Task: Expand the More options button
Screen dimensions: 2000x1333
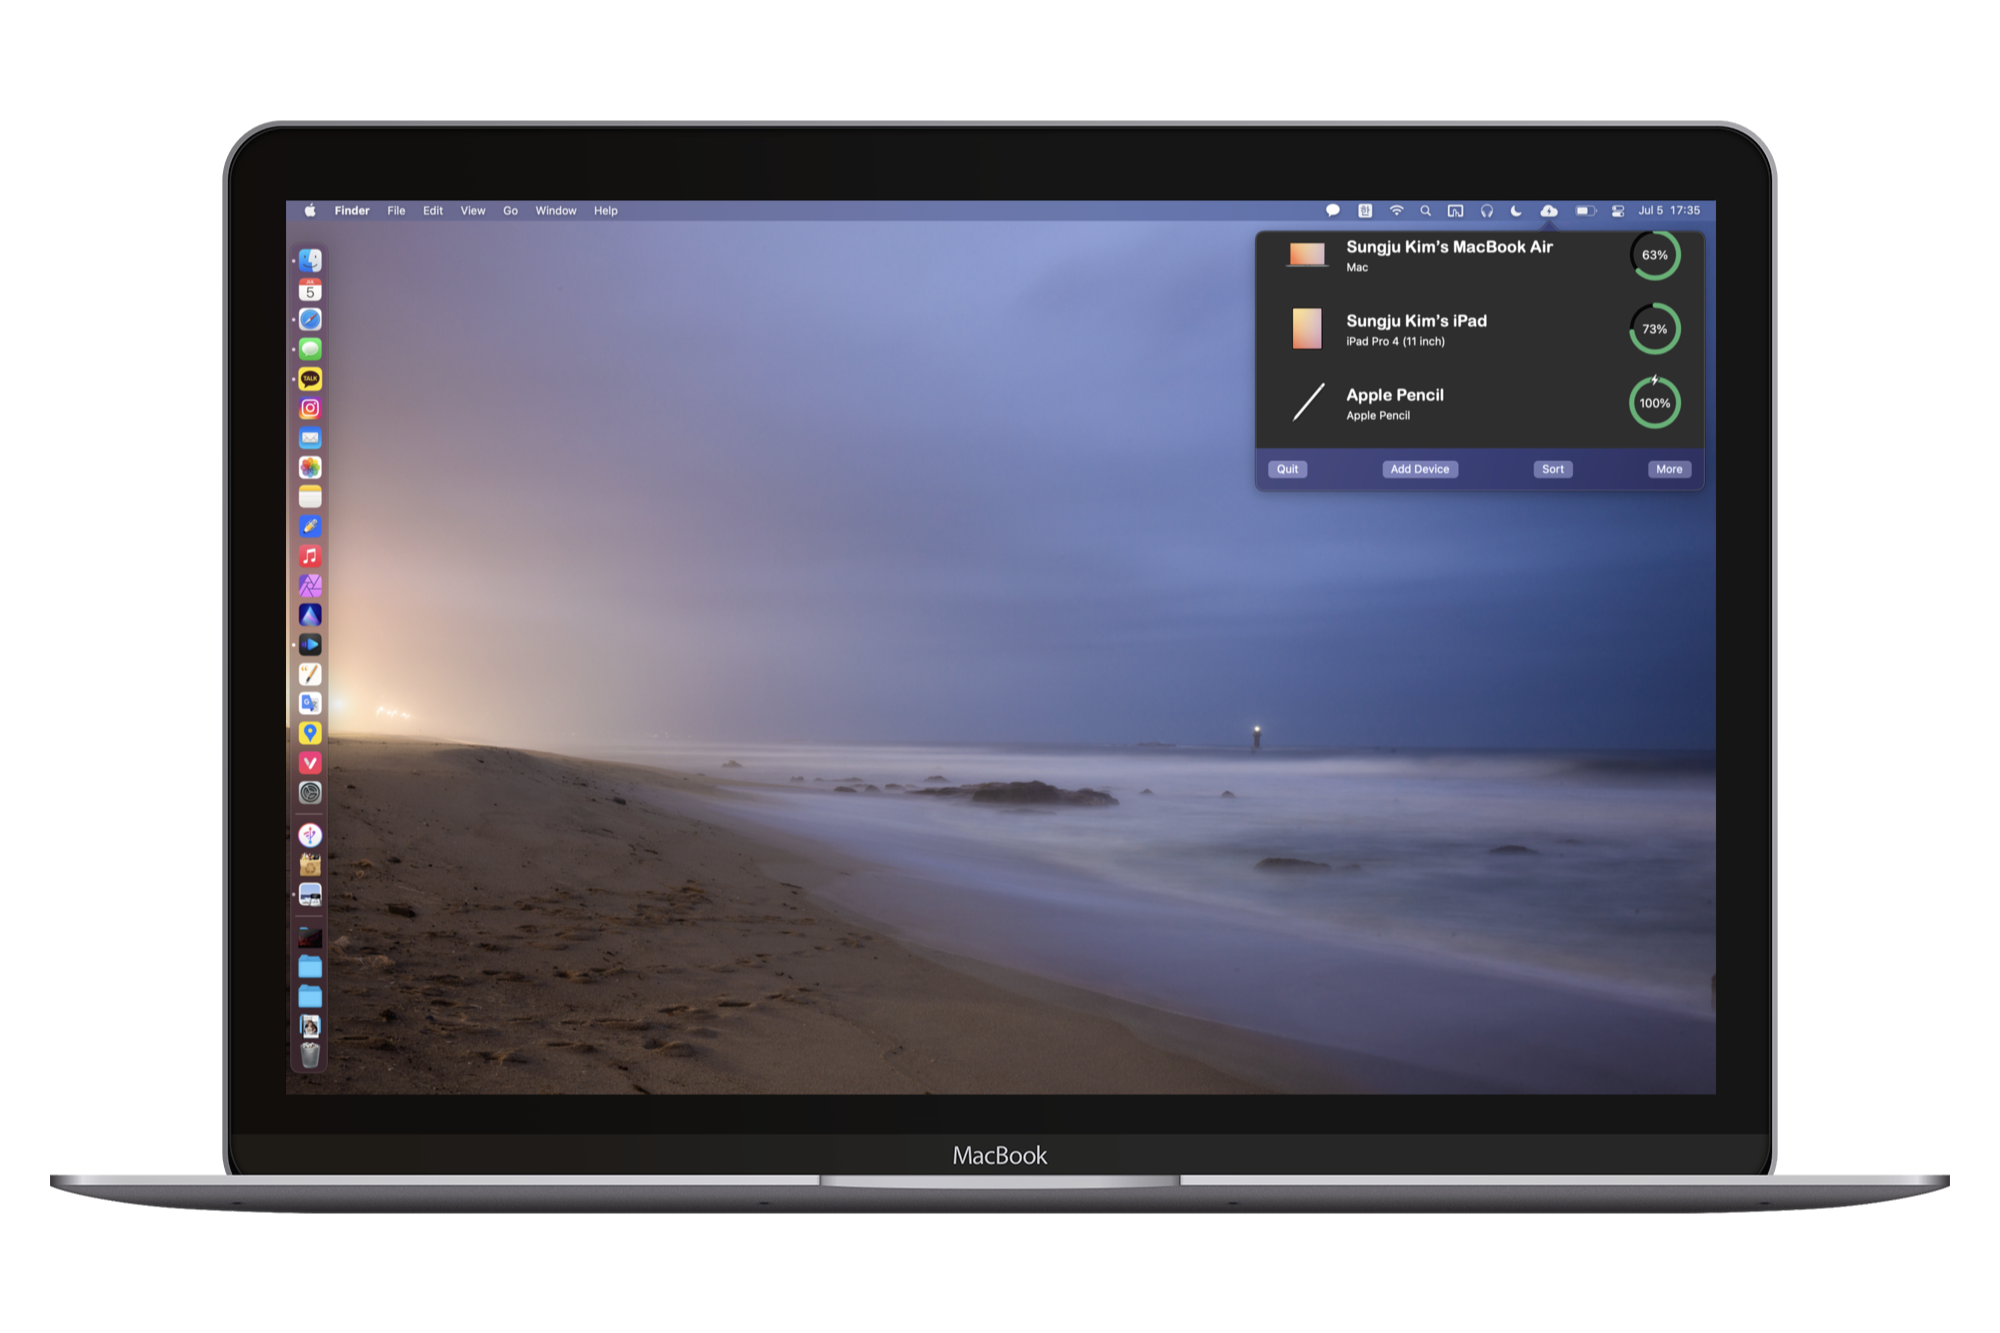Action: pos(1668,469)
